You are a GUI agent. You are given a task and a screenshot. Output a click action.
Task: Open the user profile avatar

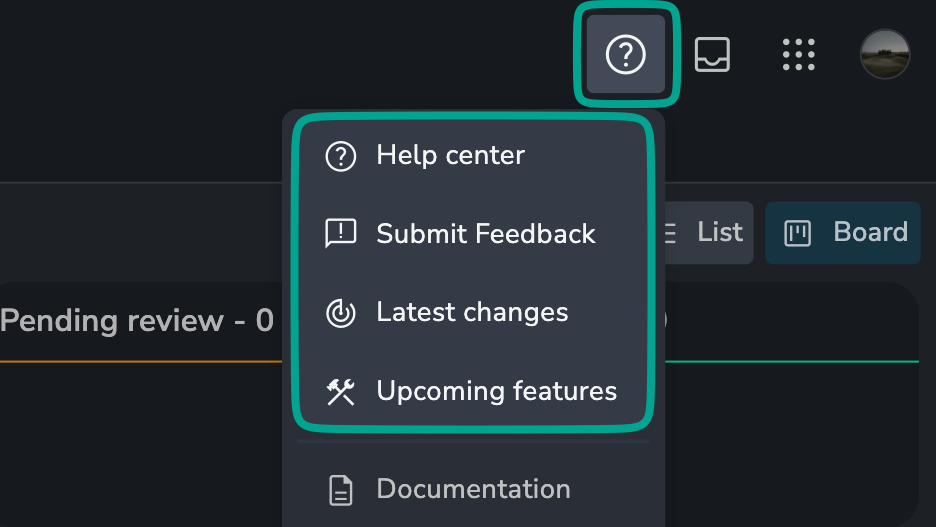point(885,54)
